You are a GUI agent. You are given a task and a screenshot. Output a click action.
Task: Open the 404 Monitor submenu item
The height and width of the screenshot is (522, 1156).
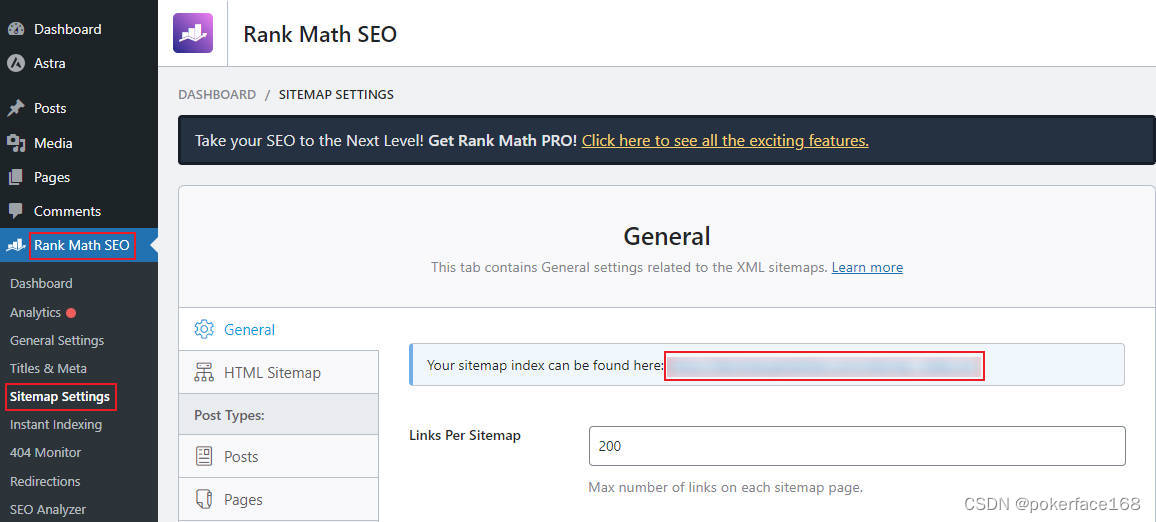pyautogui.click(x=45, y=453)
